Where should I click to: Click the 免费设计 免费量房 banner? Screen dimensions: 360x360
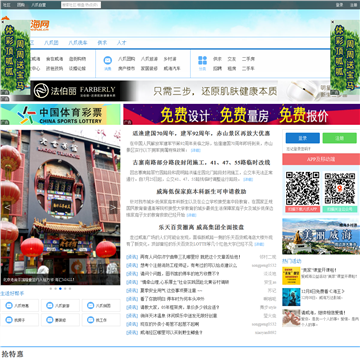[242, 114]
